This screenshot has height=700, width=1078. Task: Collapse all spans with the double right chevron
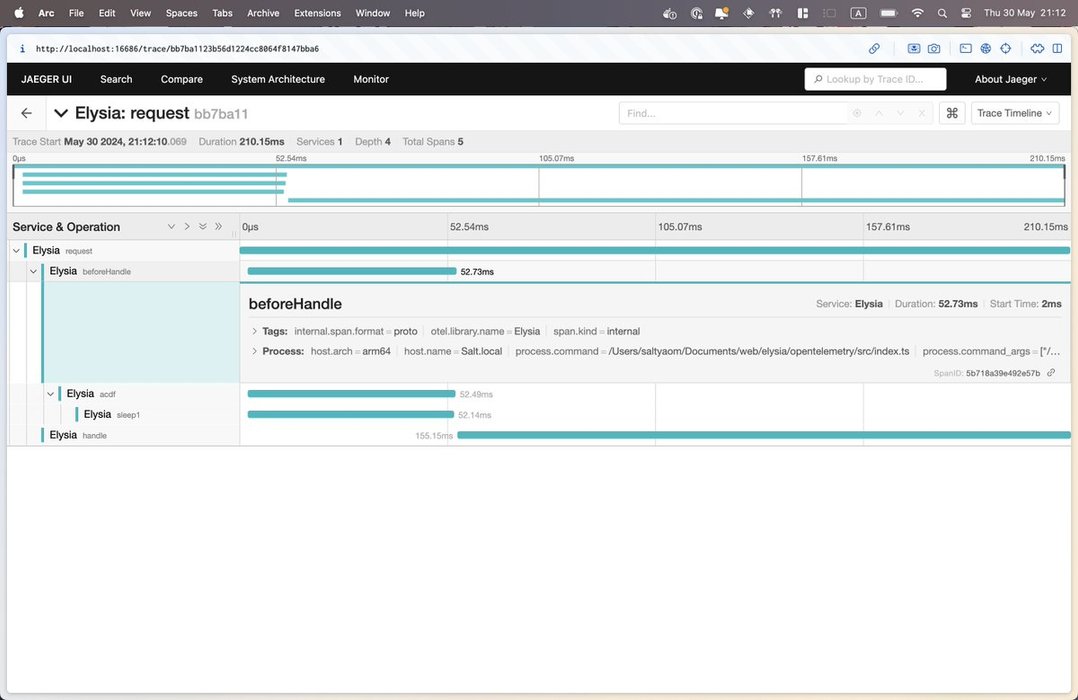[x=219, y=226]
